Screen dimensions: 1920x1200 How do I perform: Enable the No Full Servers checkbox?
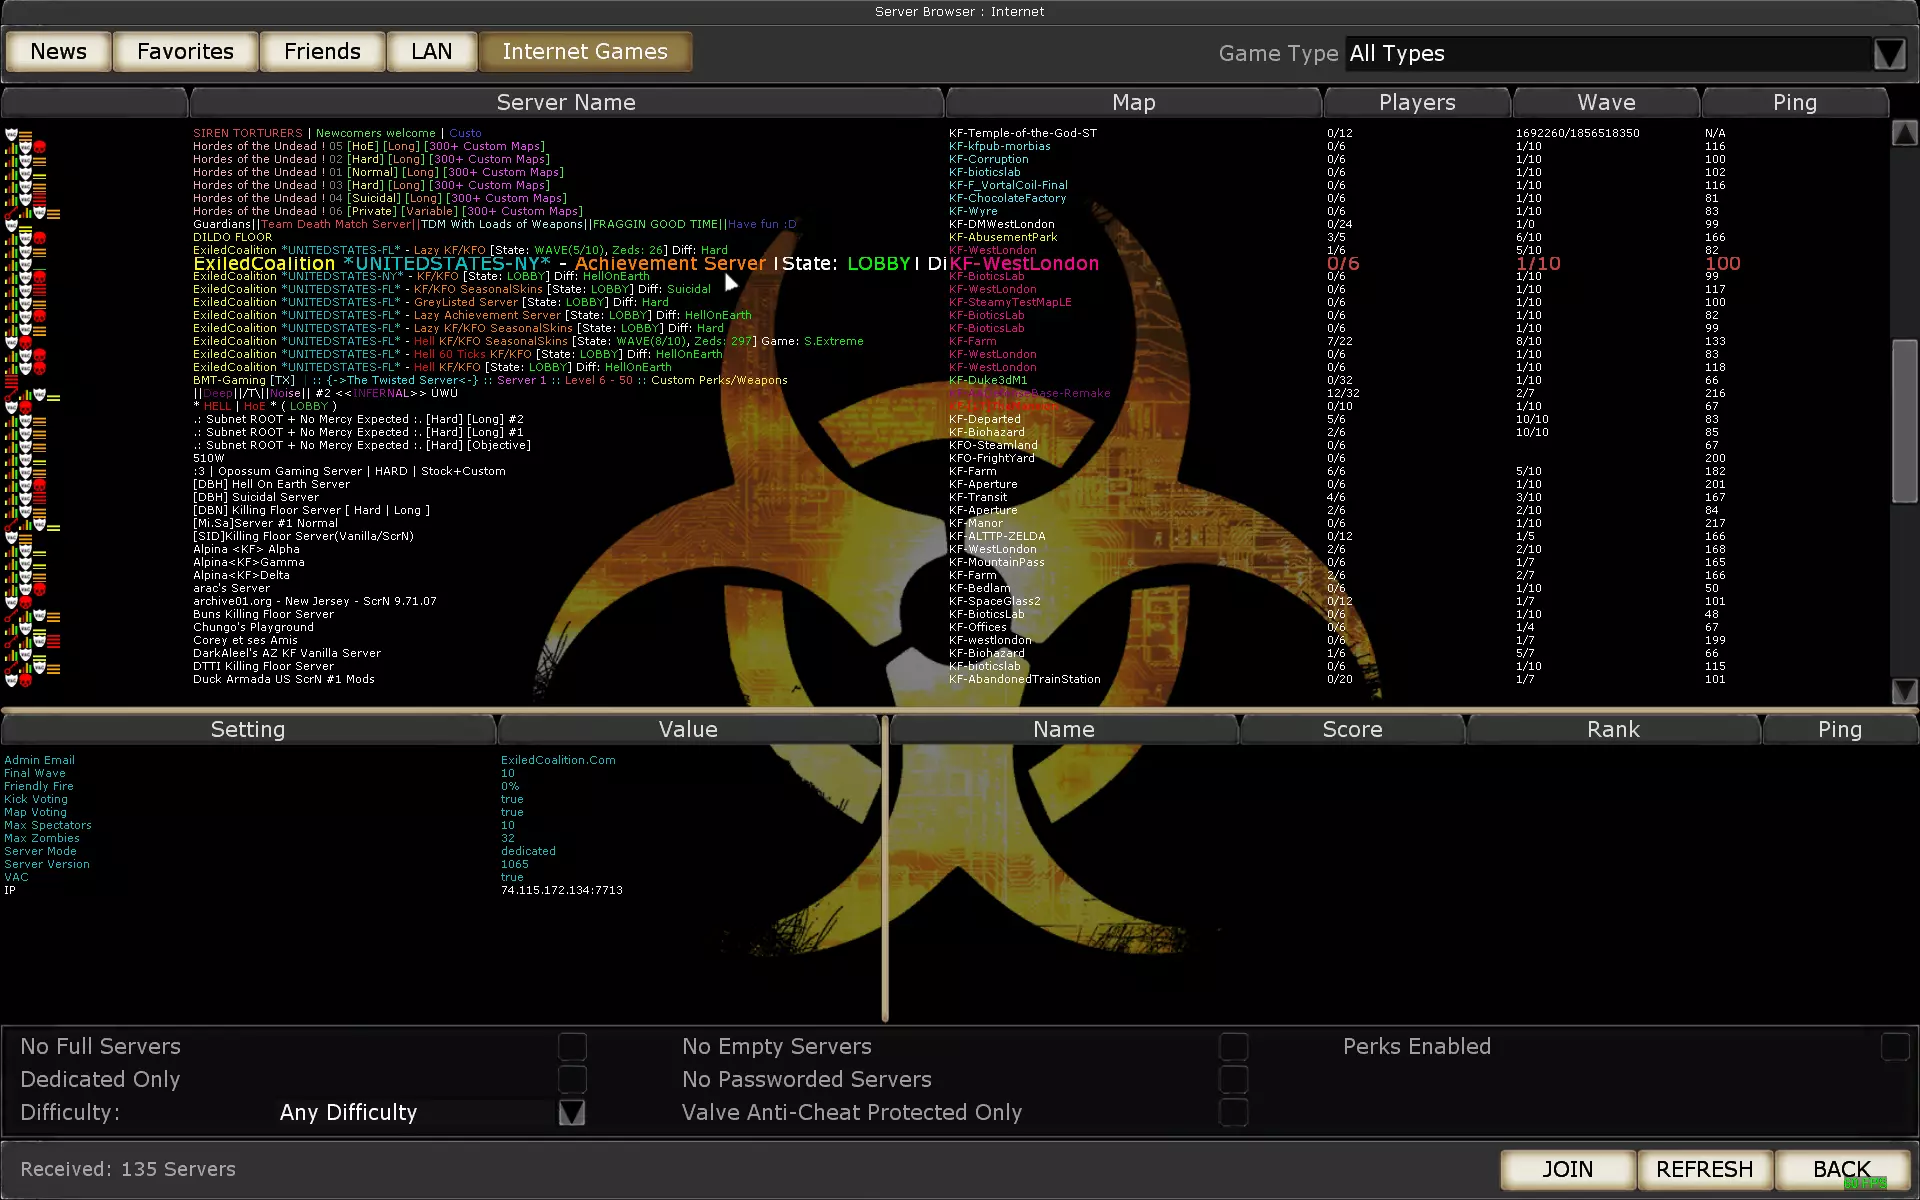tap(572, 1046)
